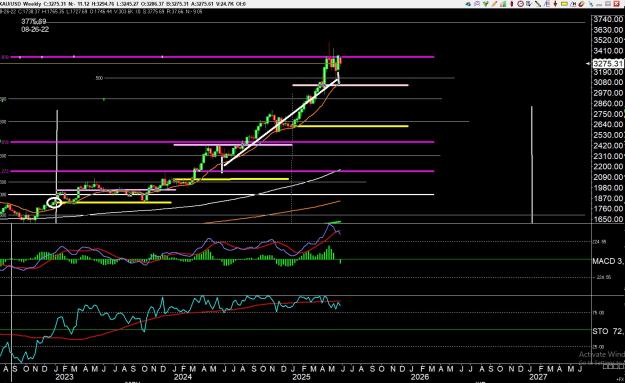Image resolution: width=625 pixels, height=383 pixels.
Task: Click the 3410.00 price axis label
Action: click(608, 51)
